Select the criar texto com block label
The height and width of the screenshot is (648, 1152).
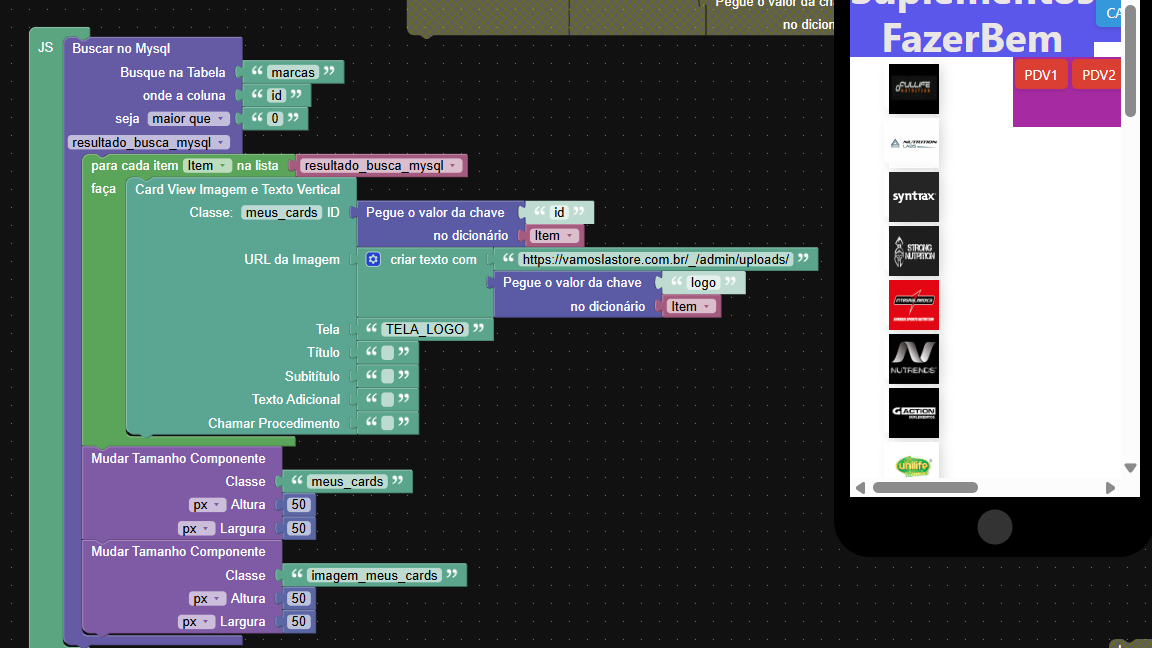point(433,259)
